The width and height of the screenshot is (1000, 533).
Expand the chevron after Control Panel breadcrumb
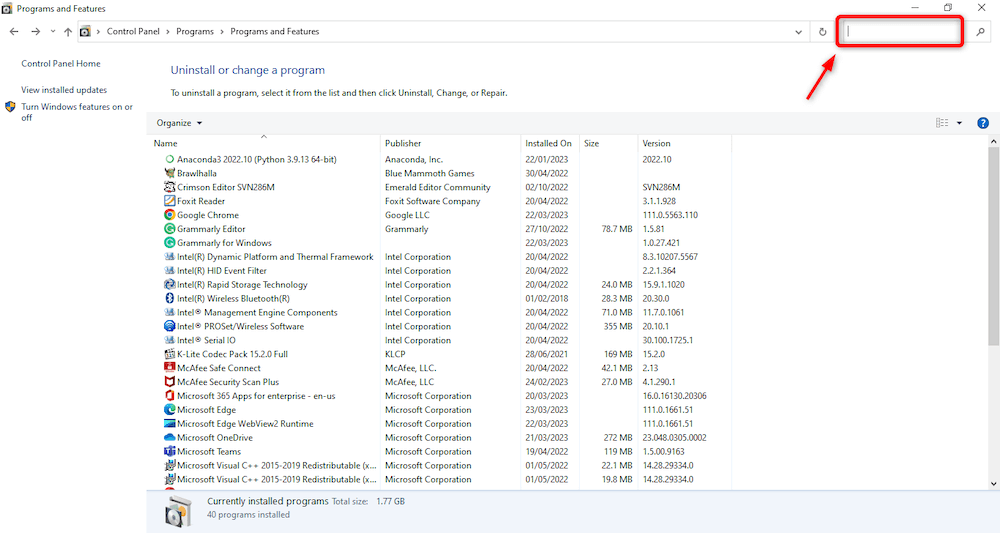(168, 31)
